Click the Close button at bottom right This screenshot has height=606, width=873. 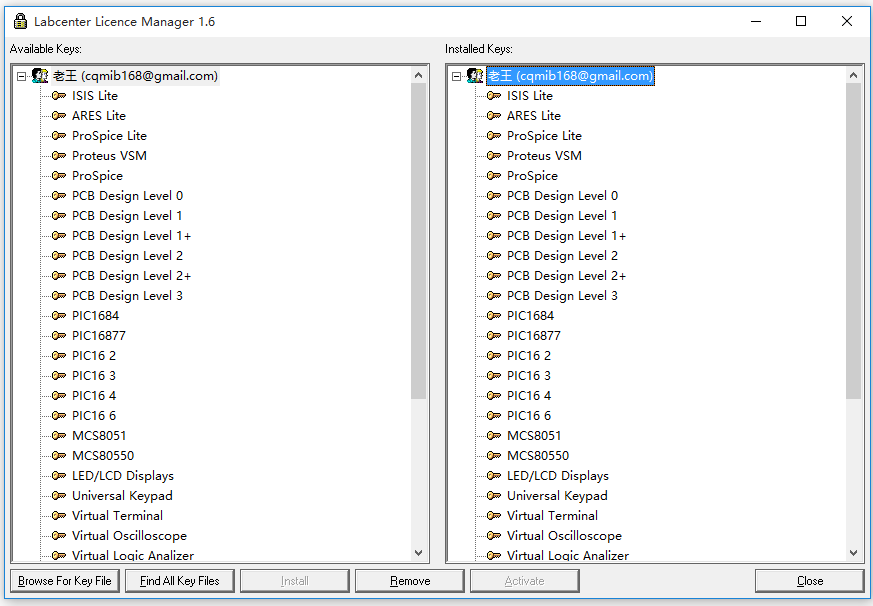pyautogui.click(x=809, y=581)
